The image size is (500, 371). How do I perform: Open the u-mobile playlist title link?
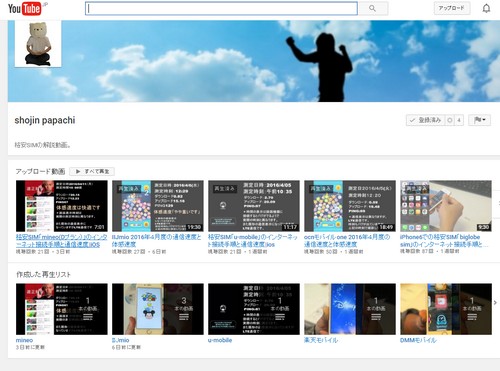pos(220,340)
